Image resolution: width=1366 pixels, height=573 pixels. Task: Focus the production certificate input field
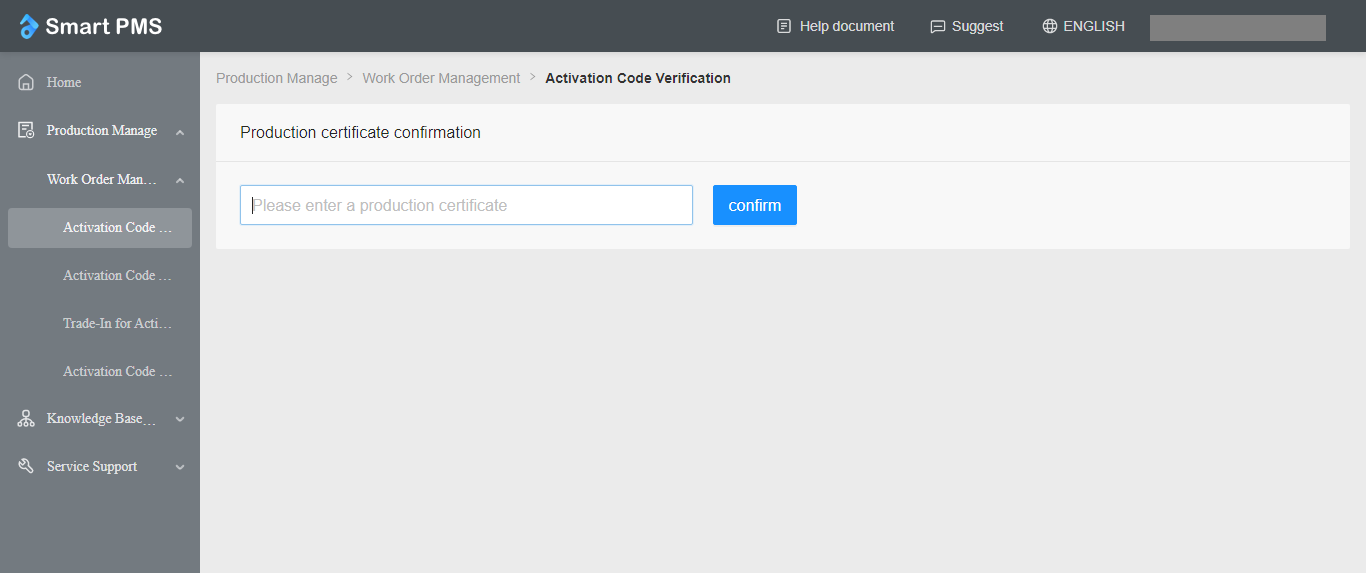coord(466,205)
